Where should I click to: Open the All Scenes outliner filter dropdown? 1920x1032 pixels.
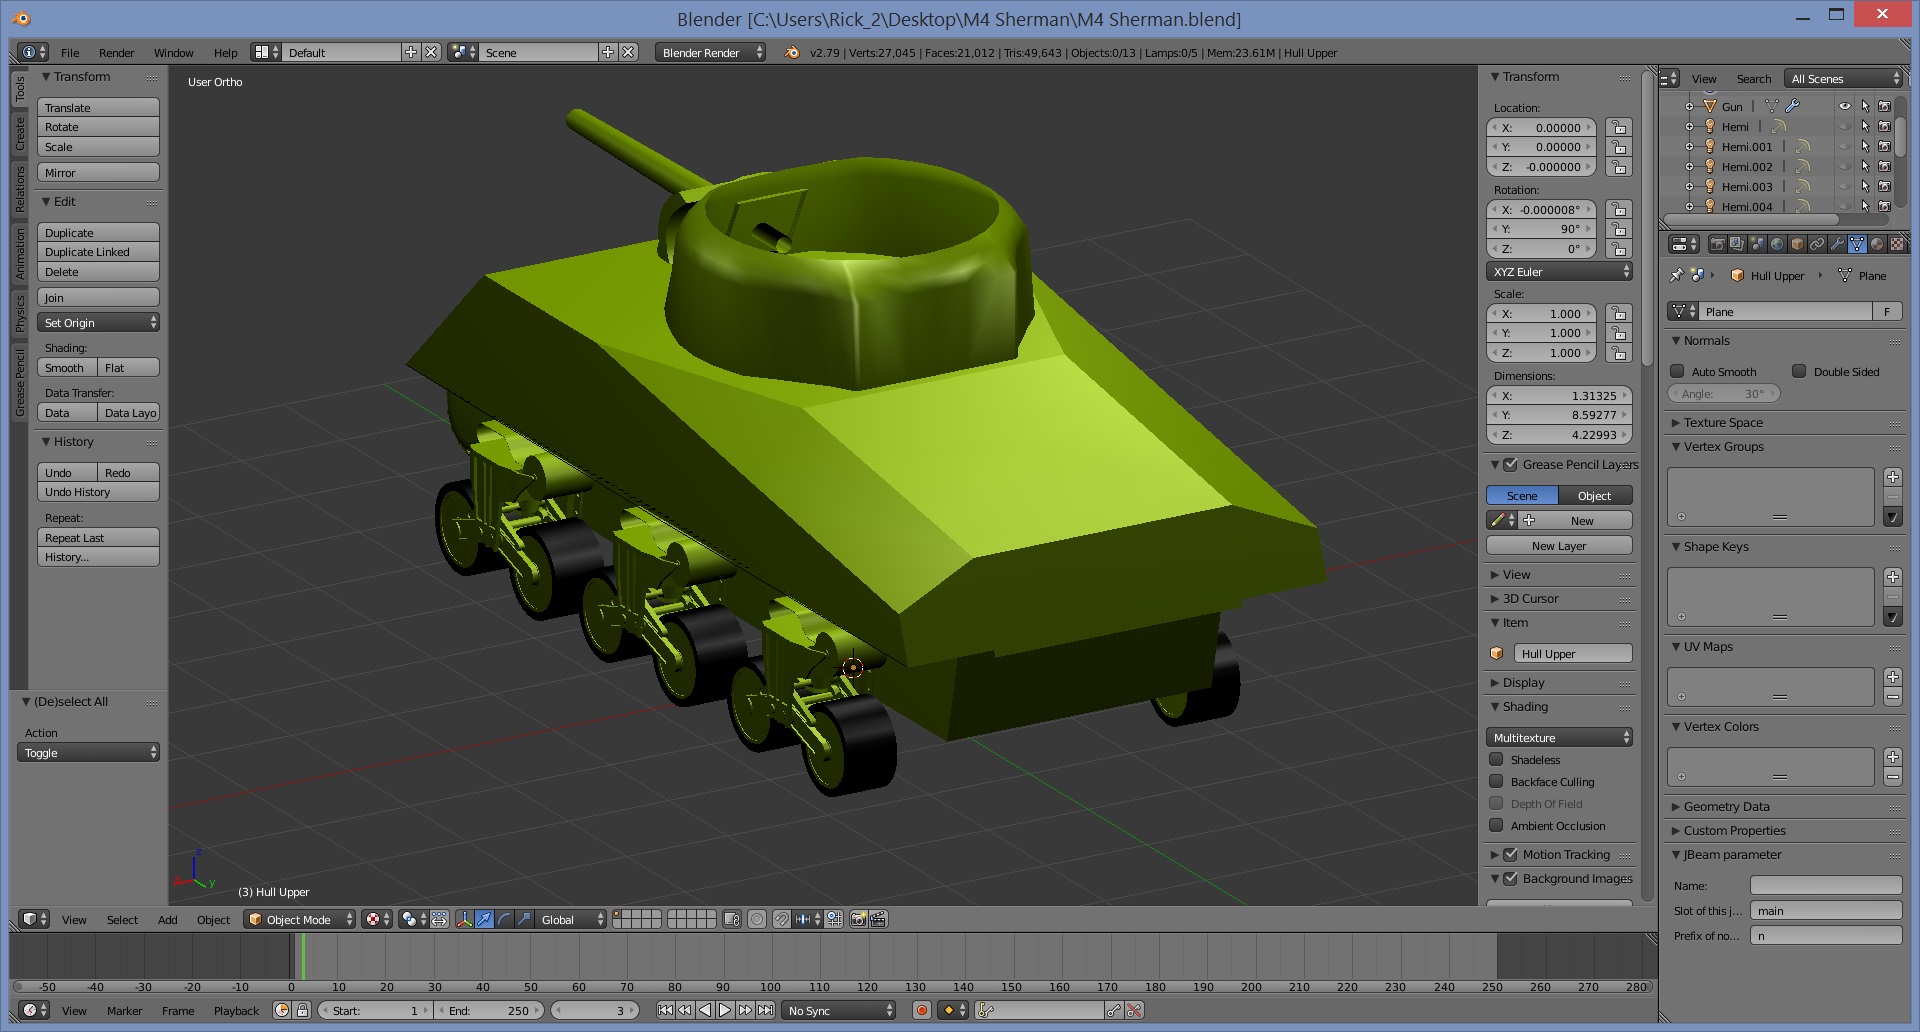pos(1843,78)
